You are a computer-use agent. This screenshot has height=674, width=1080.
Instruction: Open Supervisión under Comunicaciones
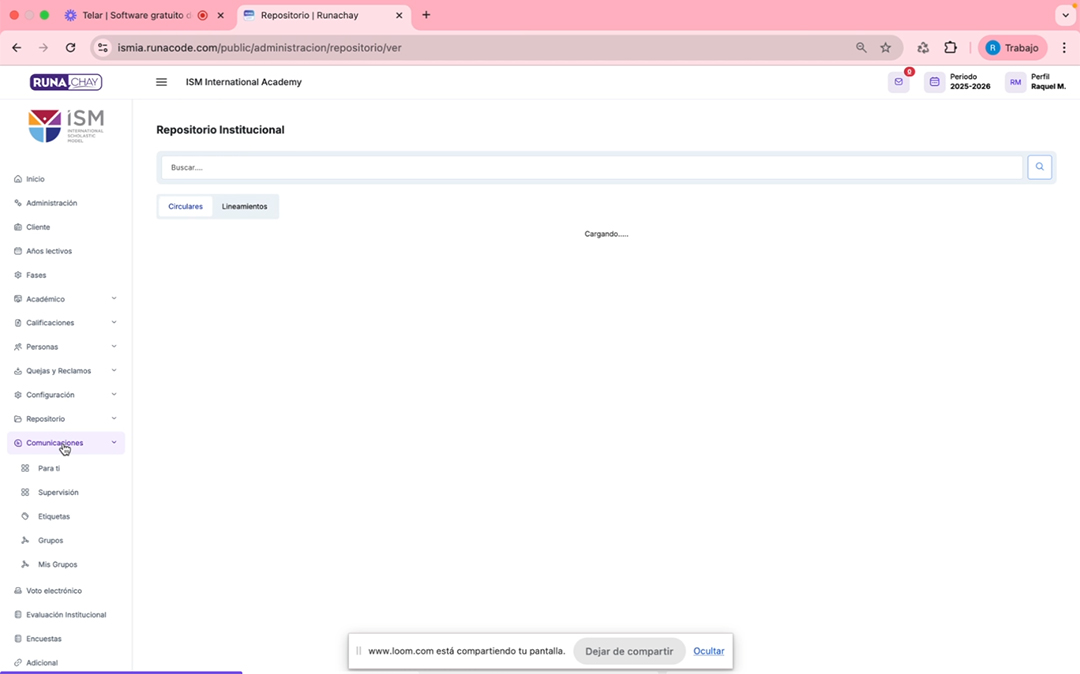[58, 493]
